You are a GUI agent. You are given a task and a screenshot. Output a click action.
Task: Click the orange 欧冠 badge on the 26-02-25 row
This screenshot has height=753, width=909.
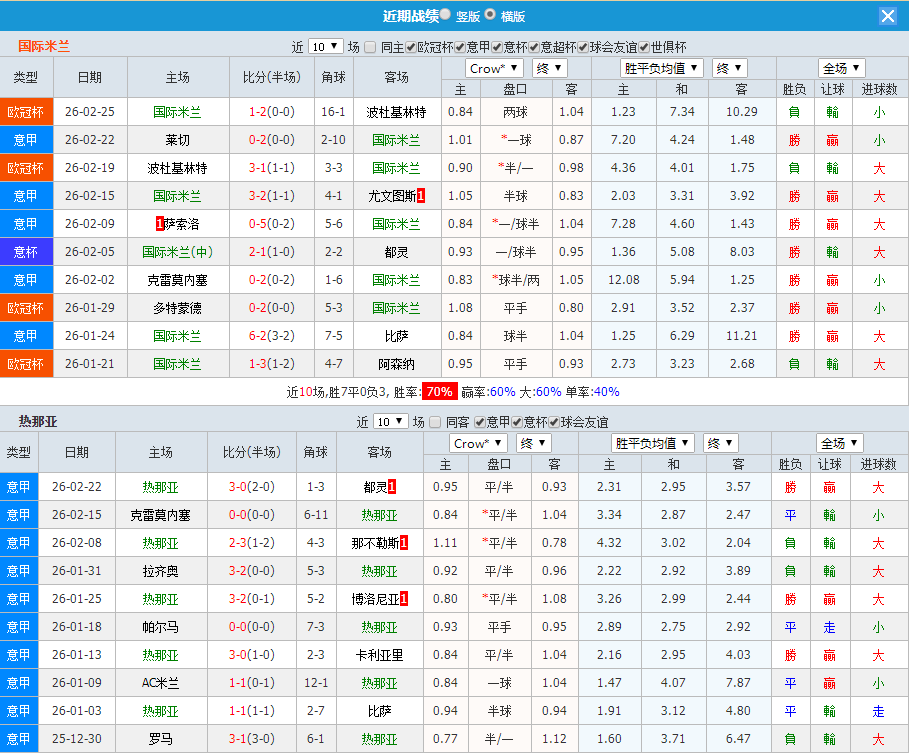click(x=27, y=112)
